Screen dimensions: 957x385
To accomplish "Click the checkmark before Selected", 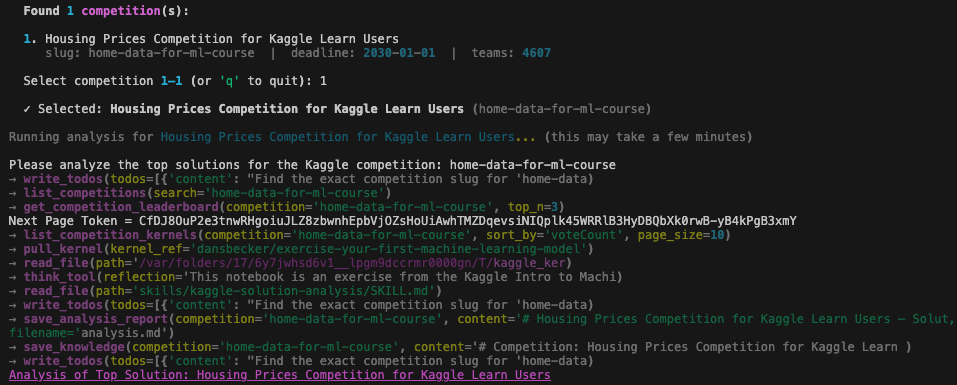I will 27,109.
